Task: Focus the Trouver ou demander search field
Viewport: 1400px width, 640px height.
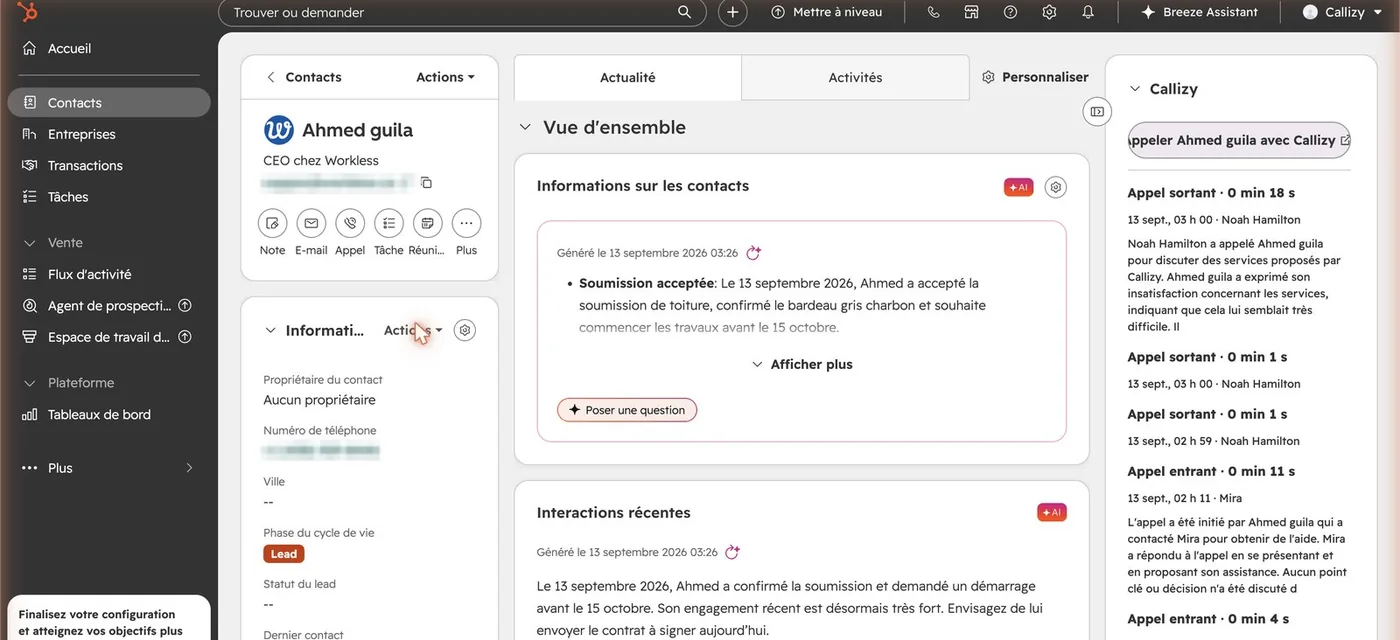Action: [x=462, y=13]
